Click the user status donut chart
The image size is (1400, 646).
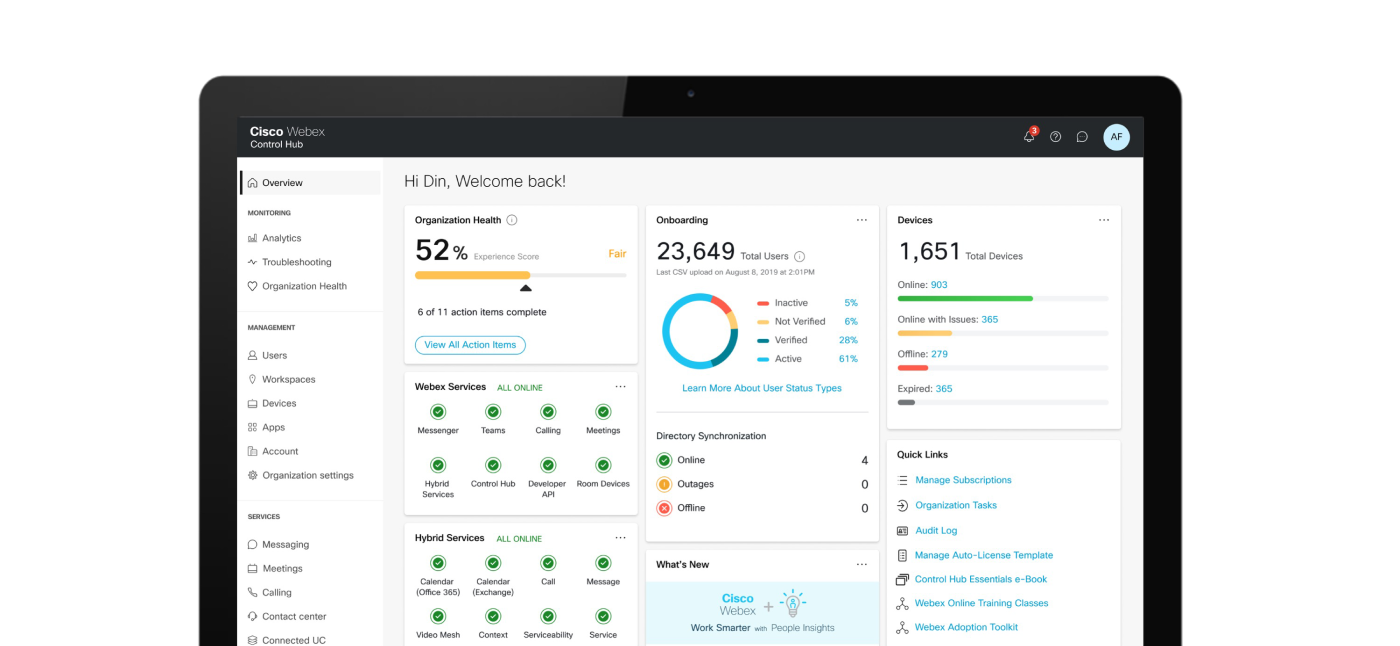click(700, 330)
